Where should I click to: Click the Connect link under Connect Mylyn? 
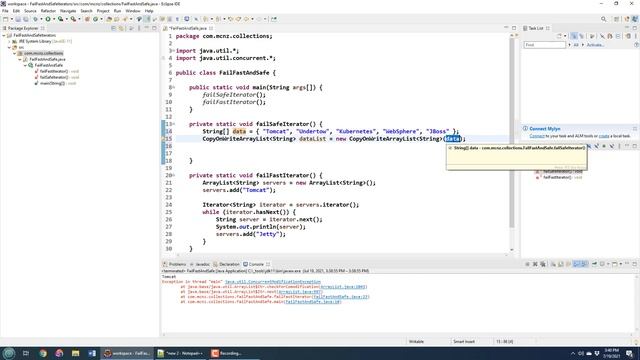click(x=537, y=136)
